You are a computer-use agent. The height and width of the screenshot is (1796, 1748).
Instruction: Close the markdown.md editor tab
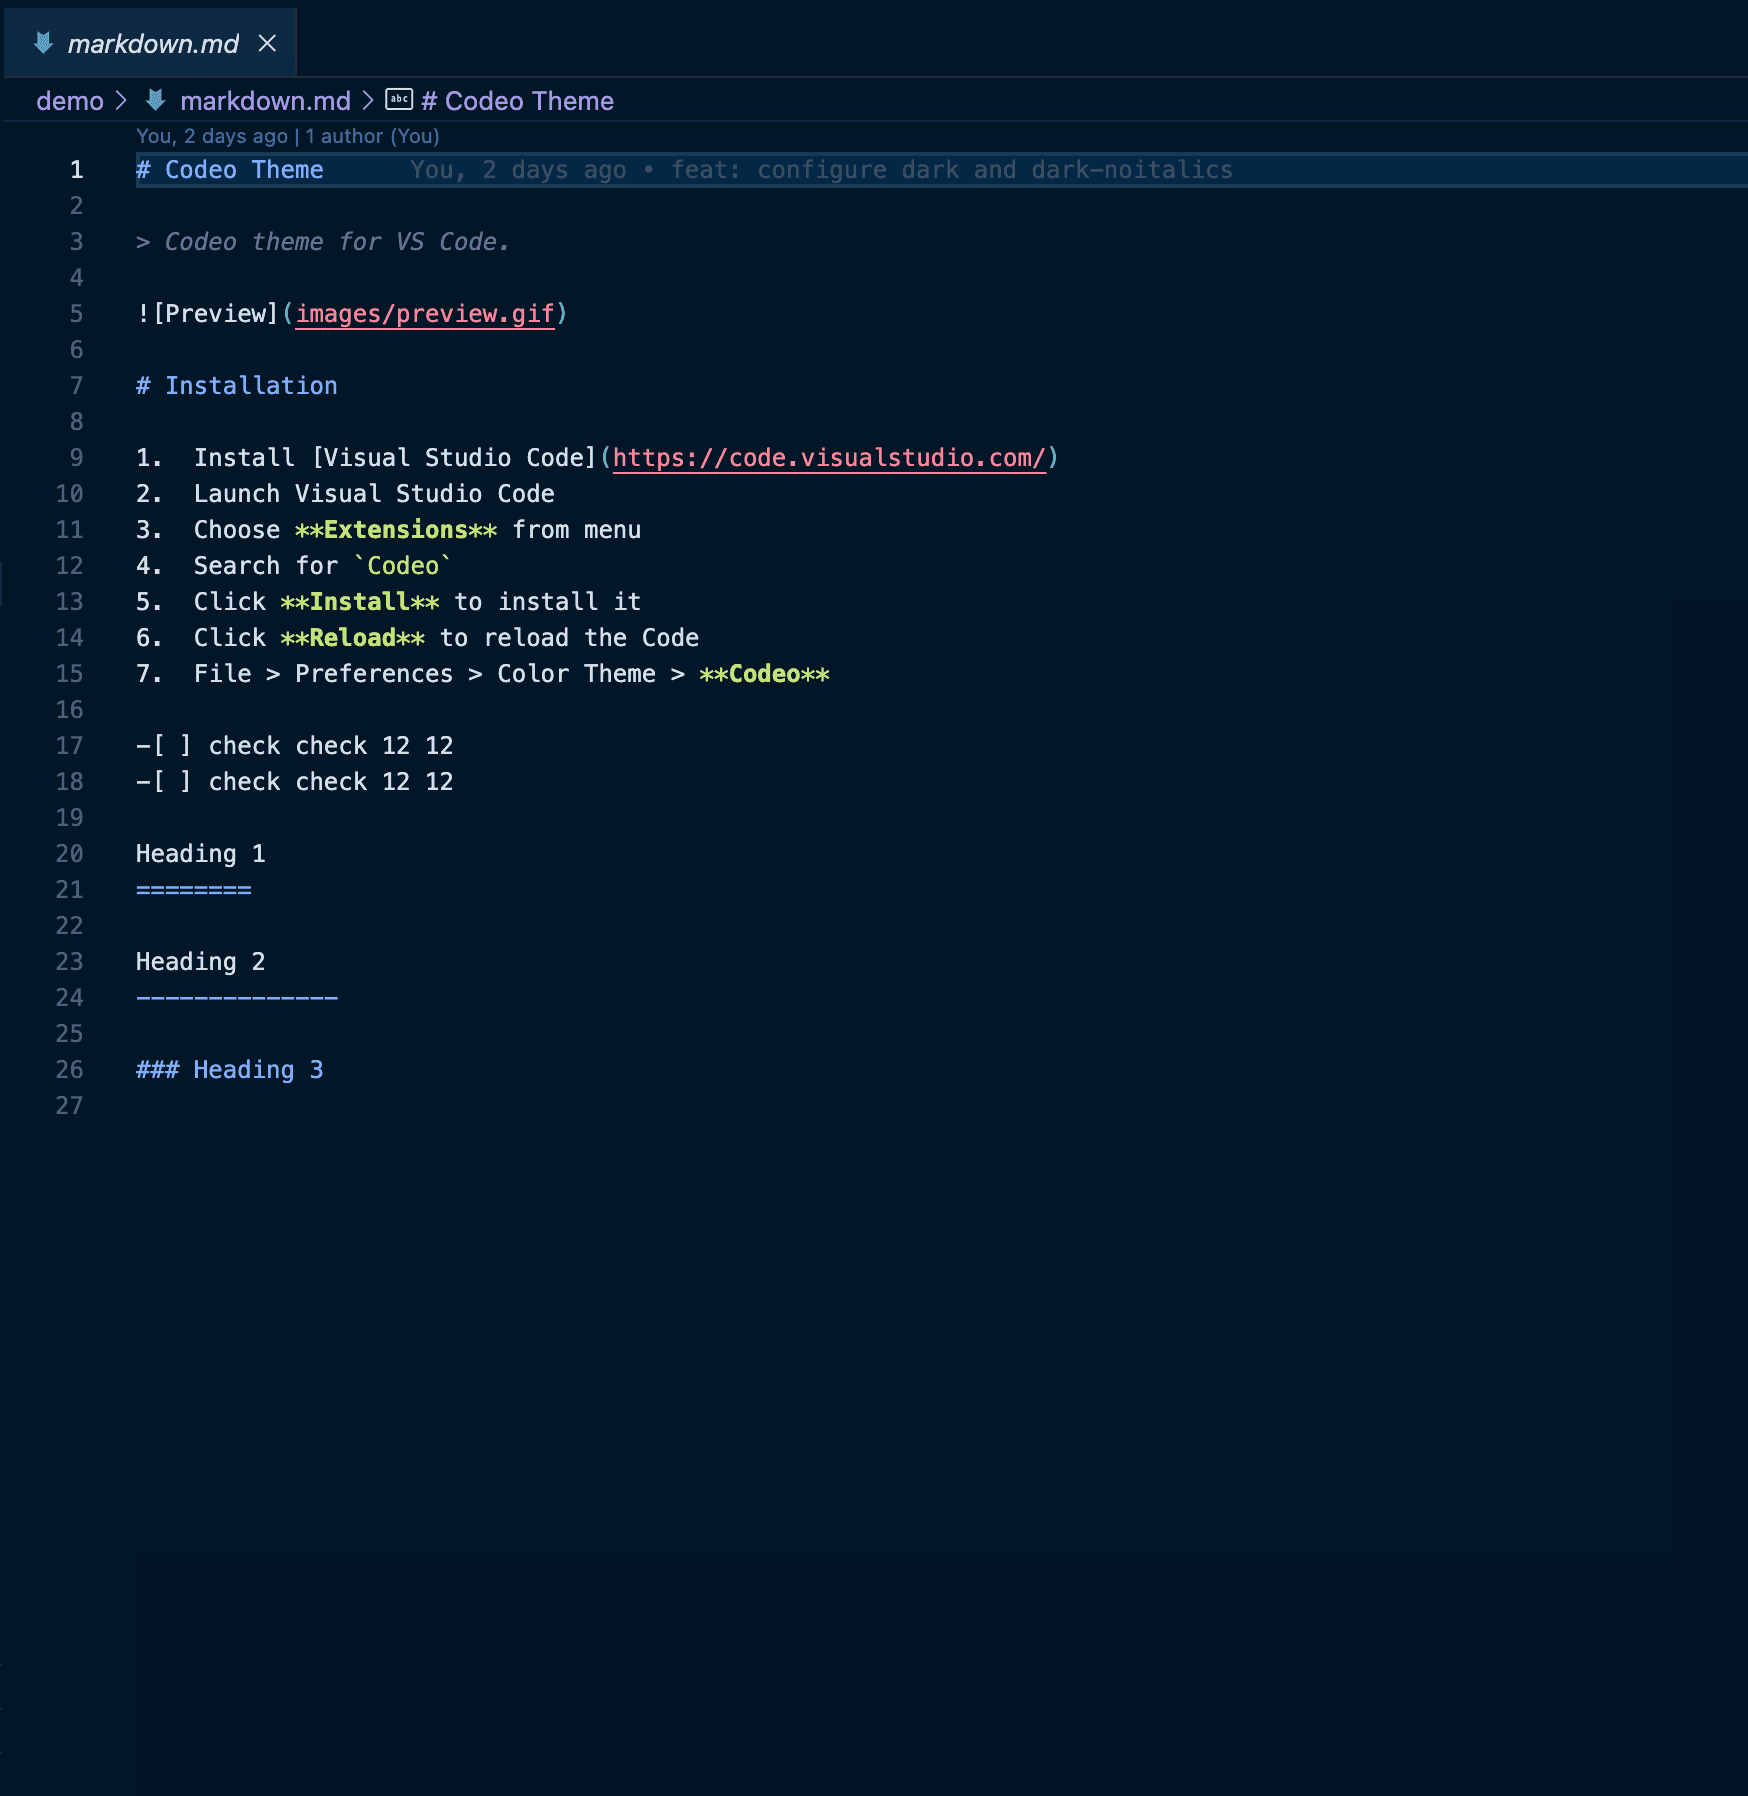(x=267, y=44)
